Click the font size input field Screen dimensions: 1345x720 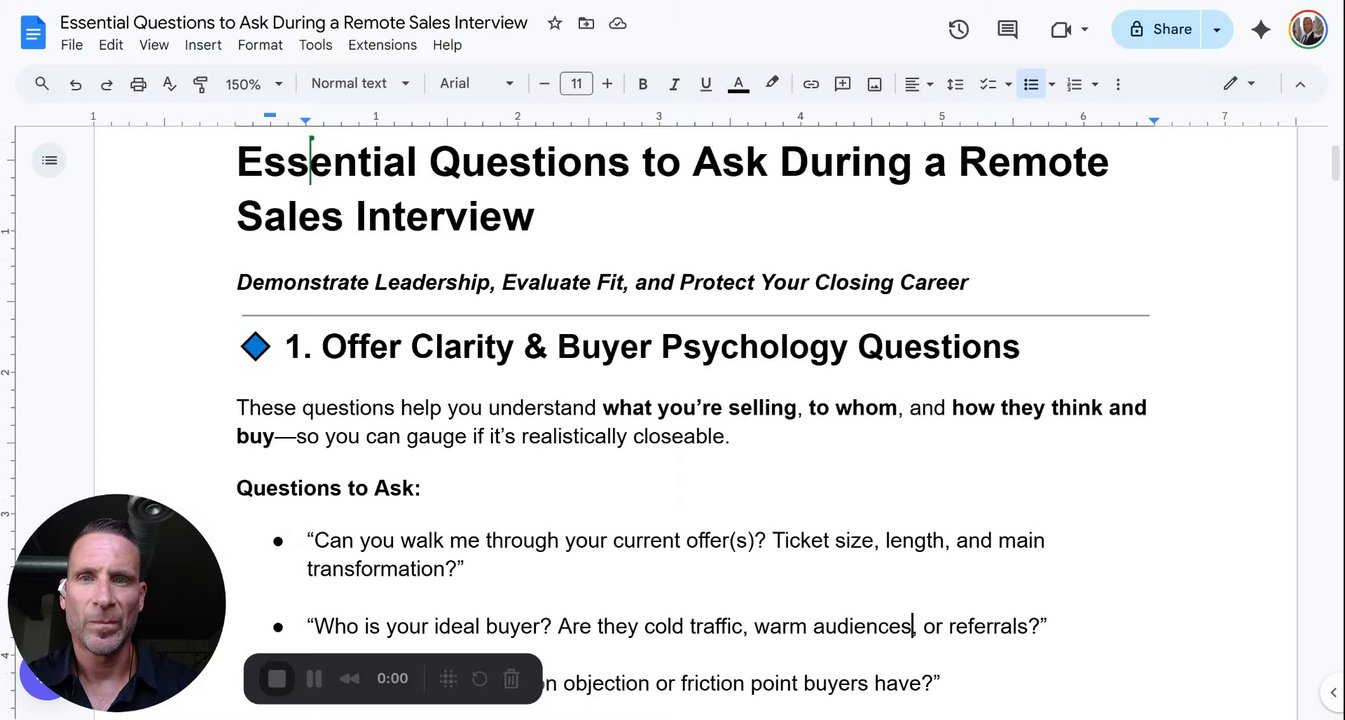576,84
